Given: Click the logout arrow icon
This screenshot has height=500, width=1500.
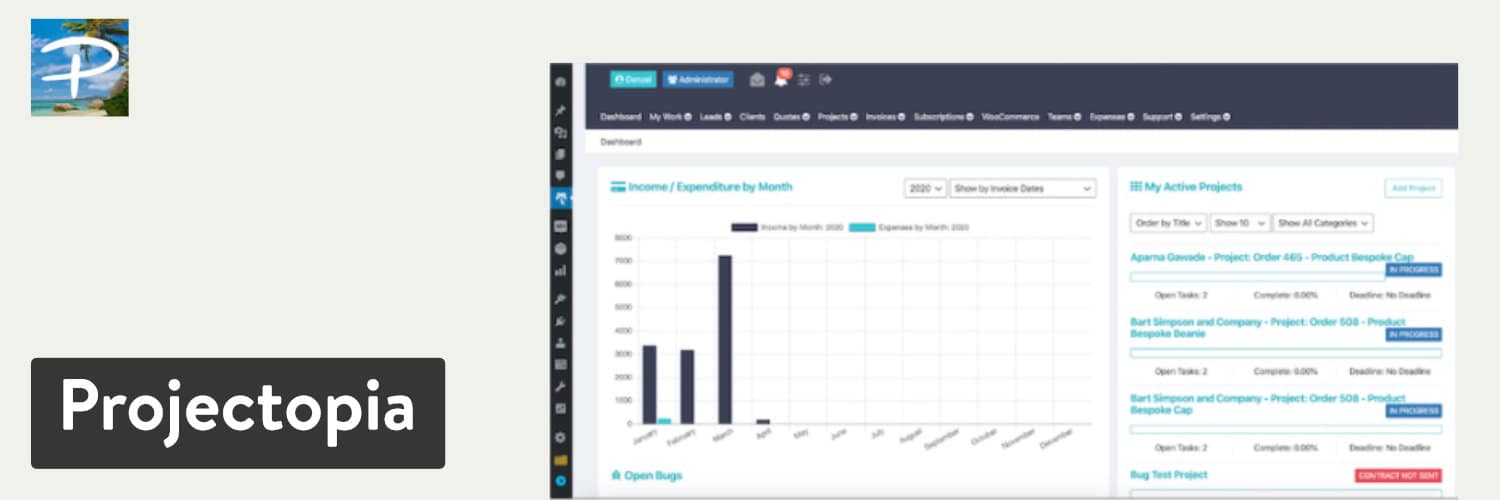Looking at the screenshot, I should 826,80.
